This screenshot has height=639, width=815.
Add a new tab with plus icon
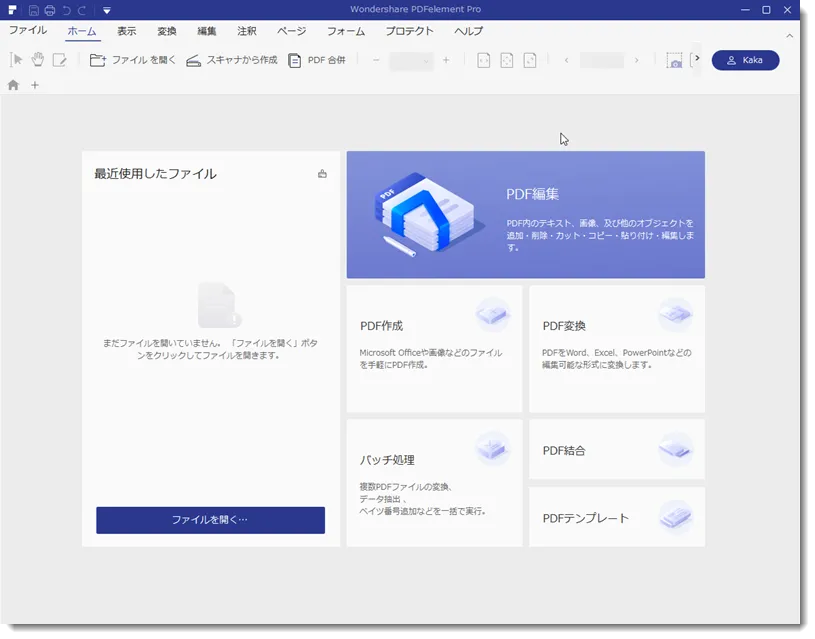click(x=35, y=85)
